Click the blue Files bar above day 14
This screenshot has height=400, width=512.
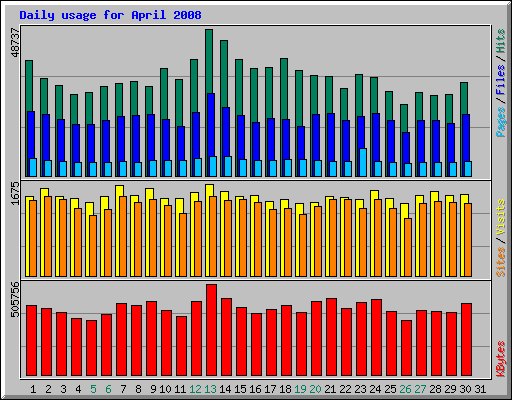click(x=226, y=132)
